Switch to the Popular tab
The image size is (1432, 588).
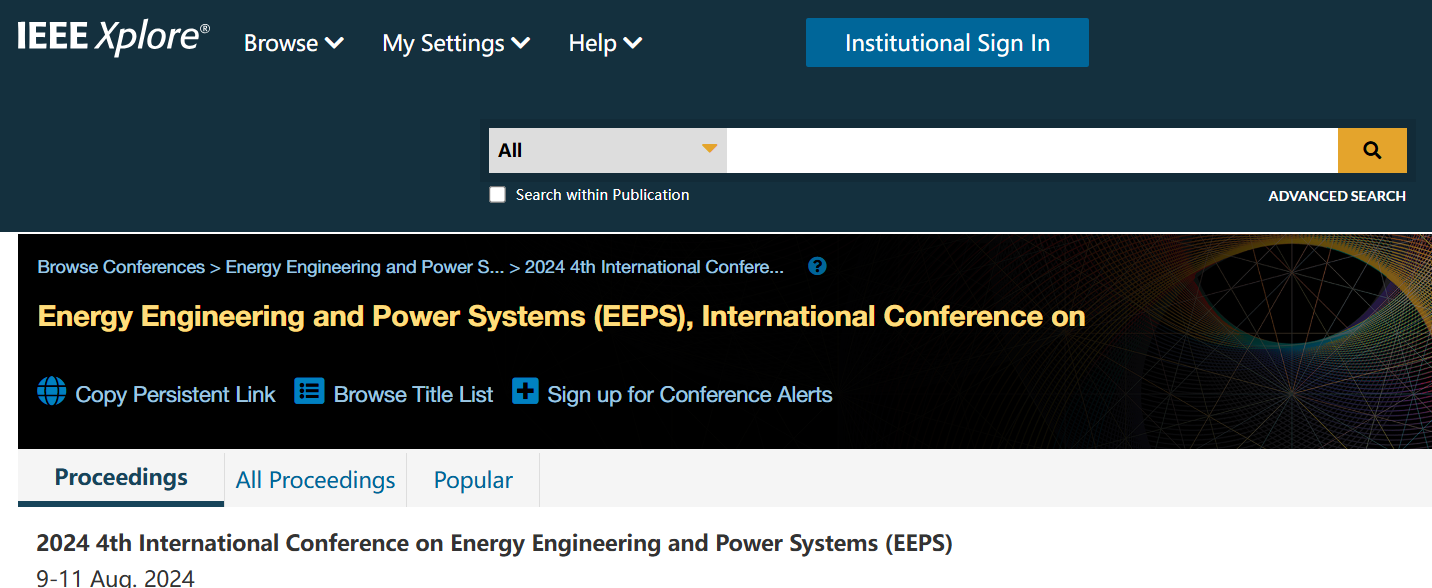point(473,480)
